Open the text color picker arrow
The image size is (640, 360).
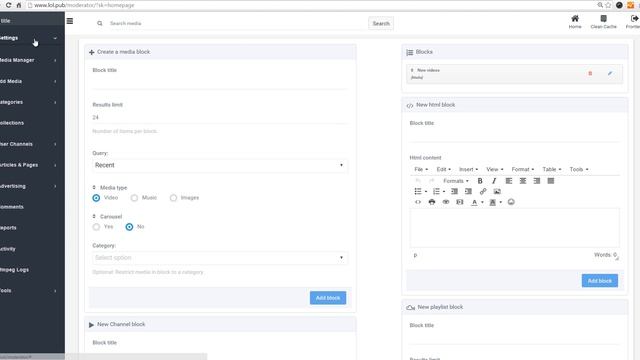pyautogui.click(x=482, y=202)
